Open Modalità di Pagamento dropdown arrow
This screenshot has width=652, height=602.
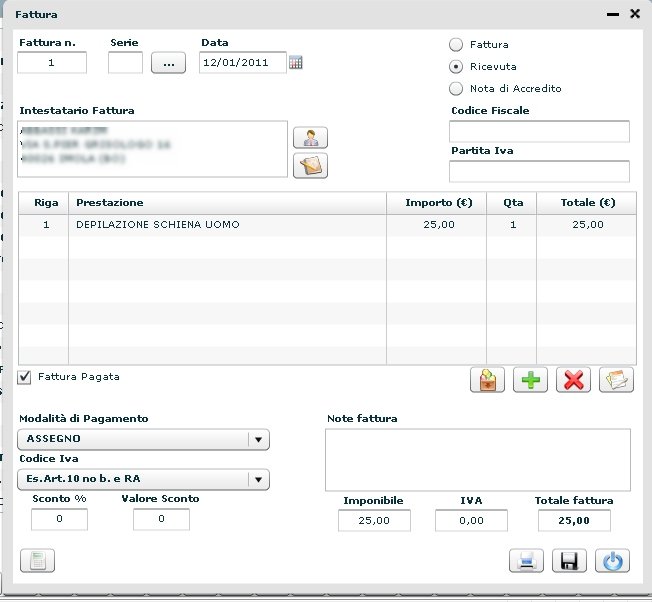coord(258,440)
